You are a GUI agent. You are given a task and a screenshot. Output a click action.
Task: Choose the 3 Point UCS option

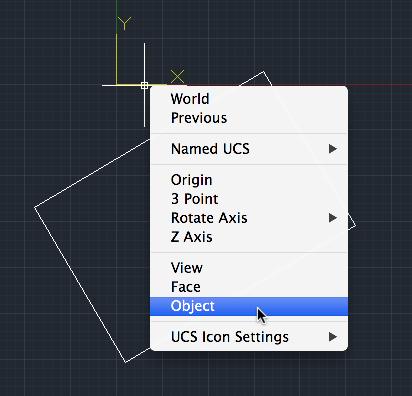249,199
